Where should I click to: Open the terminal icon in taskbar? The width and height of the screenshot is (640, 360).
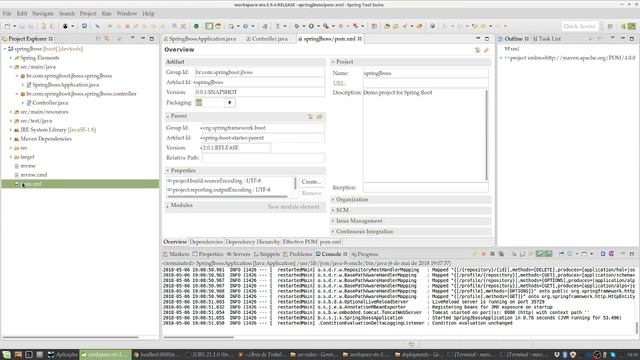point(29,355)
